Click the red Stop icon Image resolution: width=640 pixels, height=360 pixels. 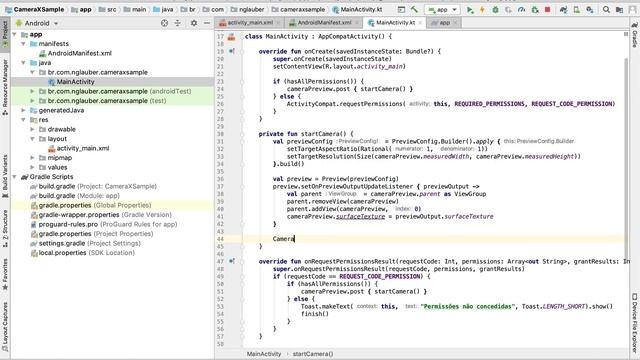[x=547, y=9]
